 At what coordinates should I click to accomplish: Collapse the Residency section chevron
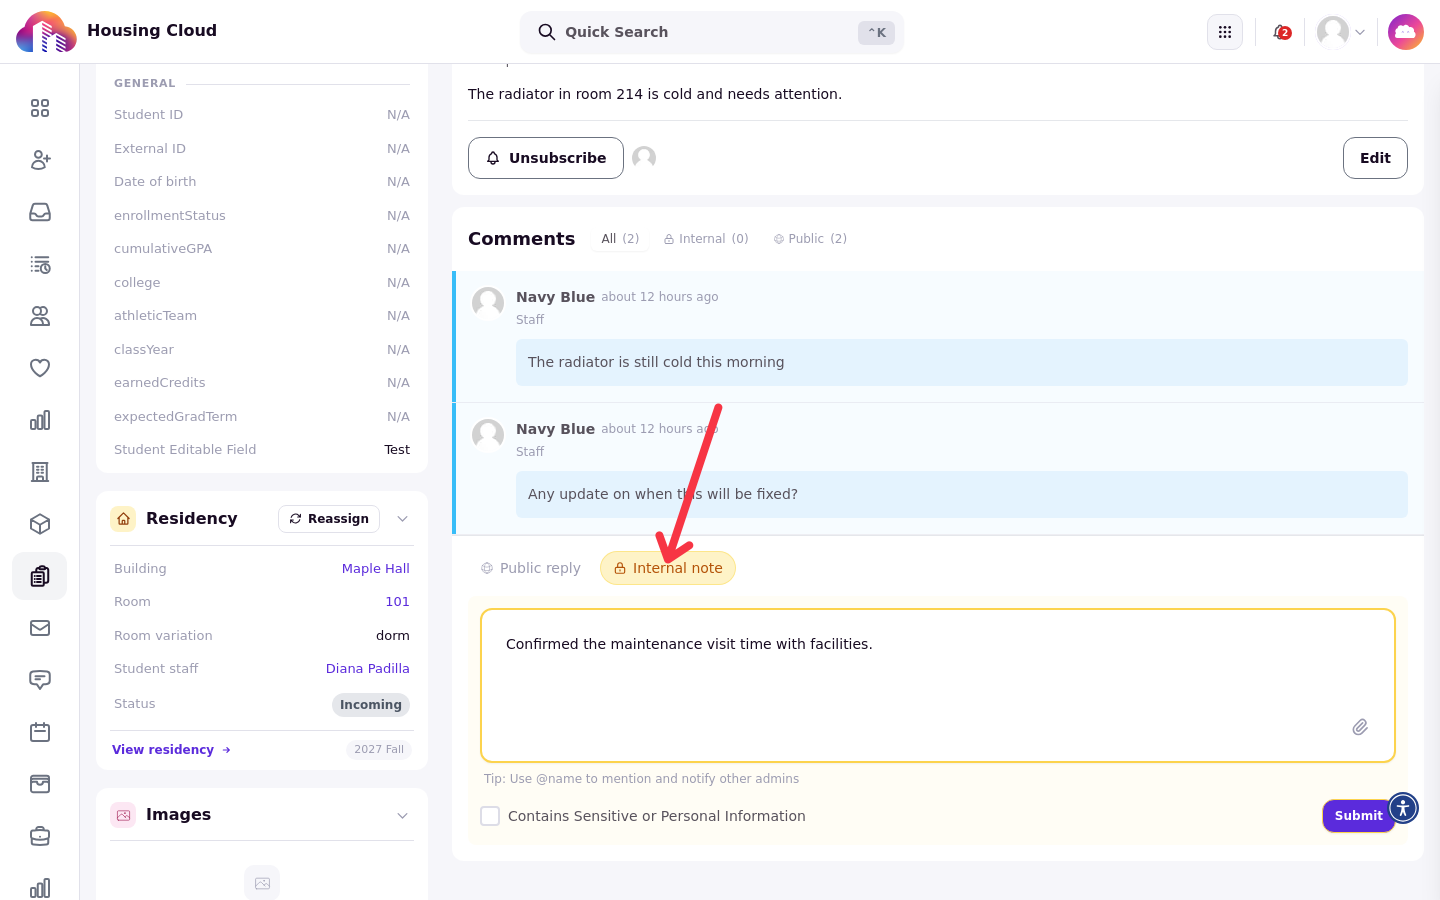coord(402,519)
